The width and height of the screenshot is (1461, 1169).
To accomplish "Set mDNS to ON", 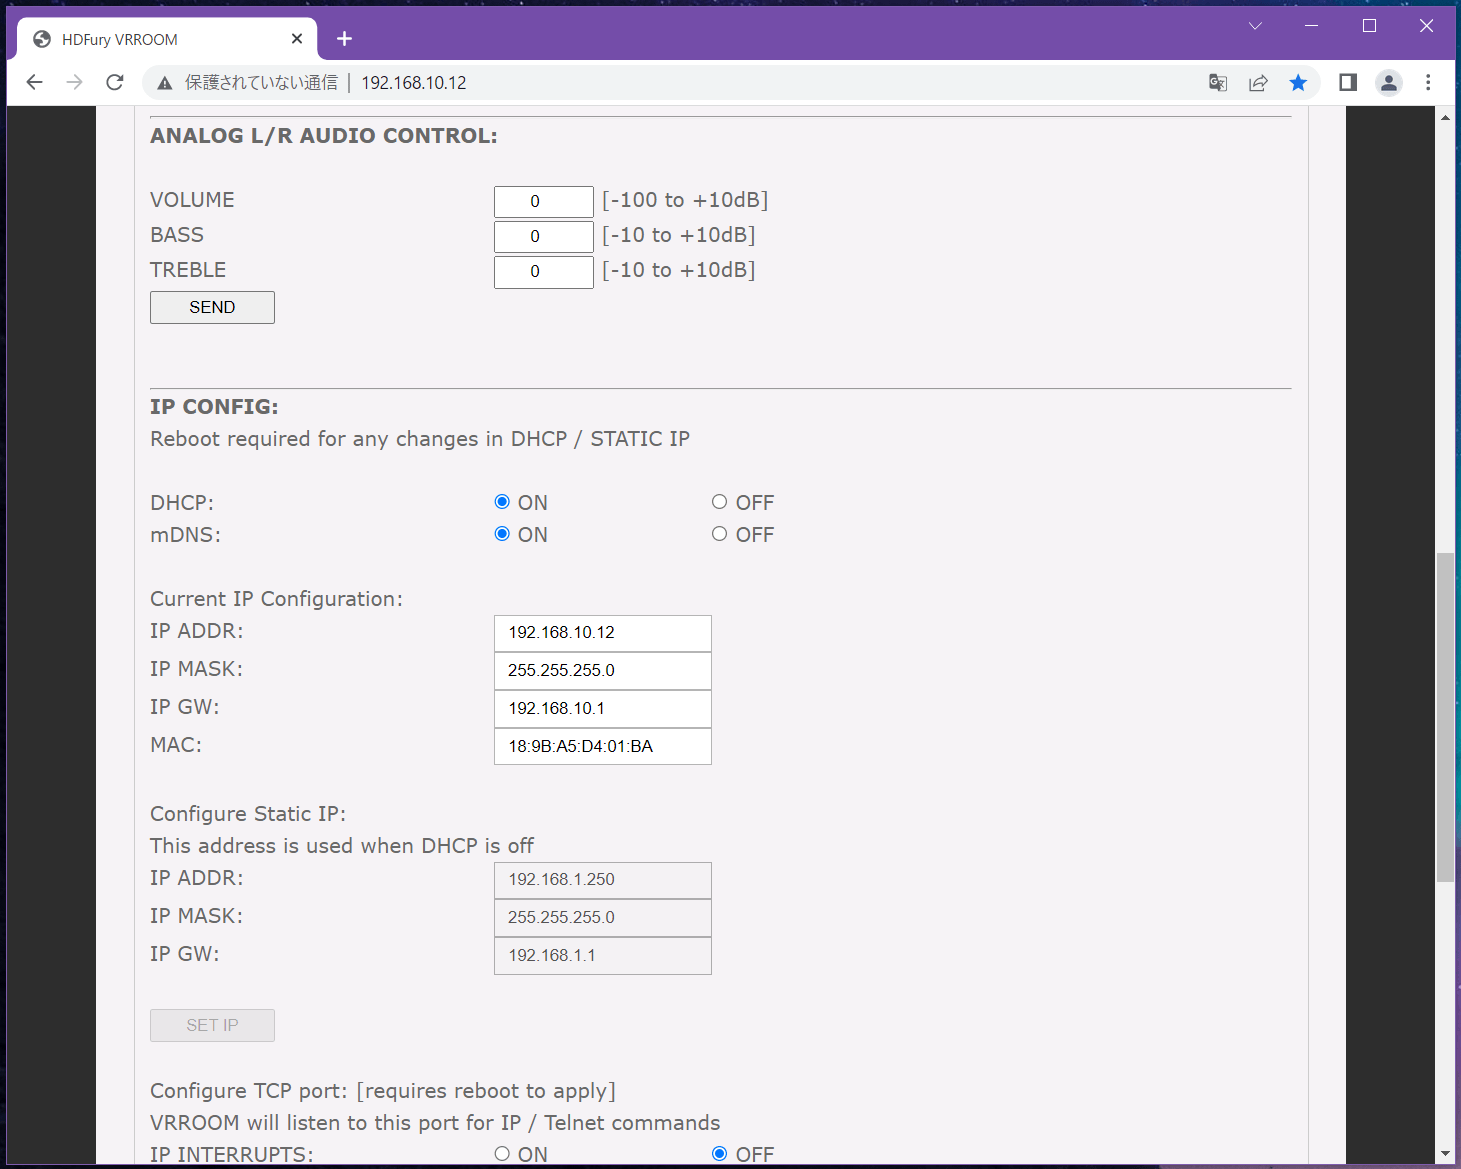I will [x=502, y=534].
